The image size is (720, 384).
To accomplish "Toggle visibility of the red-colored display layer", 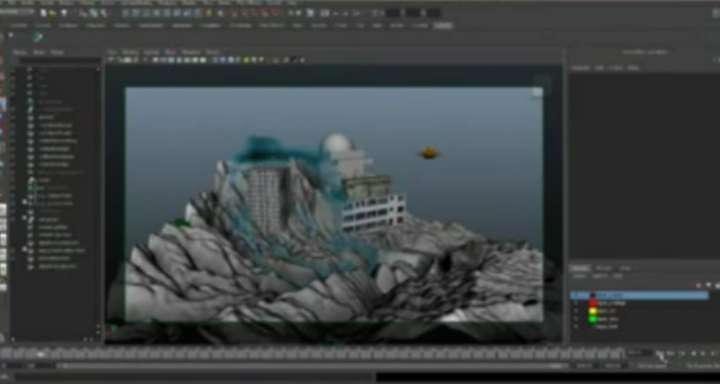I will coord(575,303).
